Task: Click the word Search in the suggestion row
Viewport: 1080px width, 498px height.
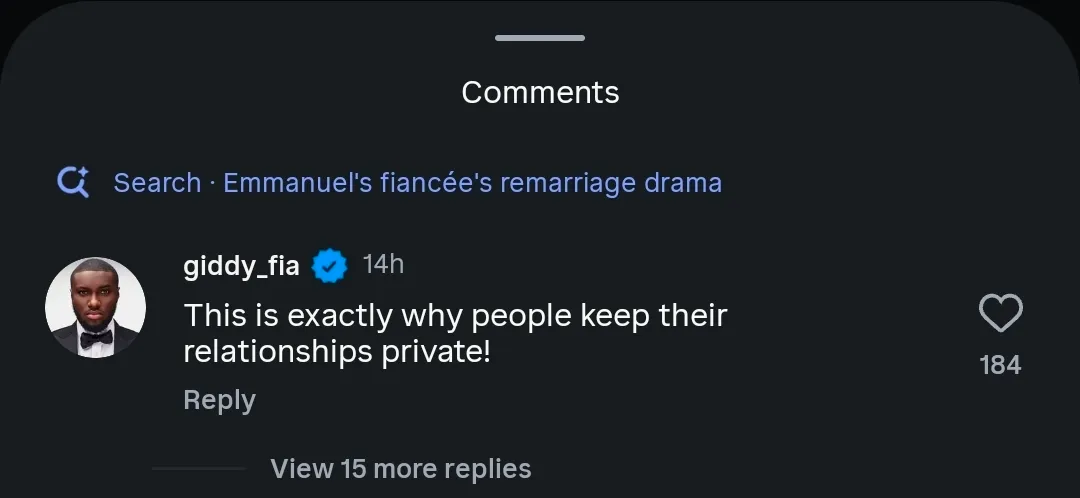Action: pyautogui.click(x=157, y=183)
